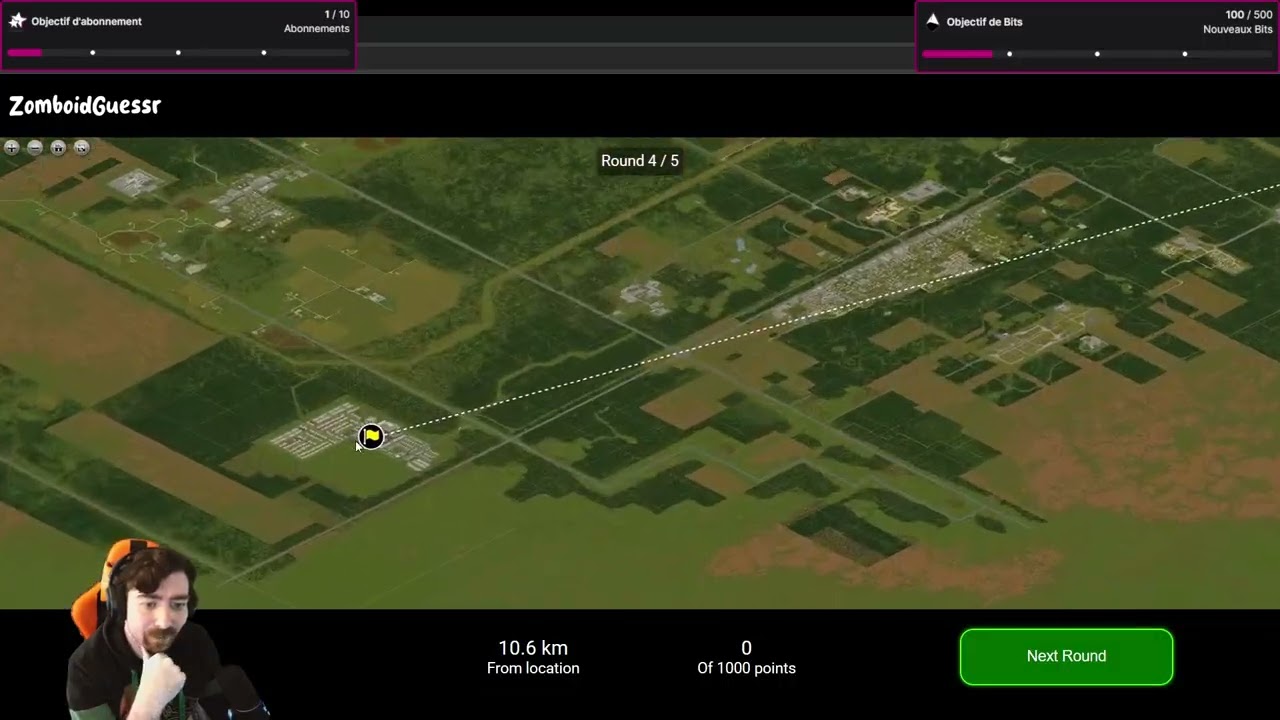
Task: Click the '100 / 500' Bits count
Action: pos(1249,15)
